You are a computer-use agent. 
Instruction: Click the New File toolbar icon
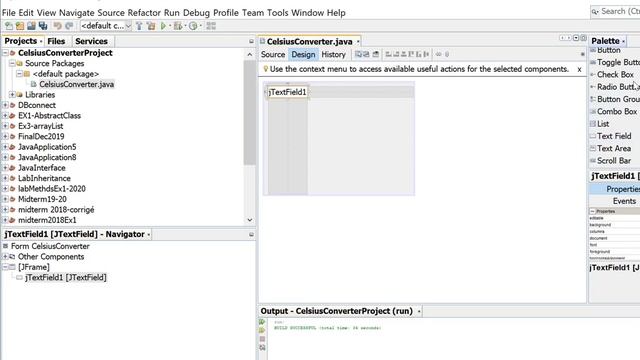click(x=9, y=26)
